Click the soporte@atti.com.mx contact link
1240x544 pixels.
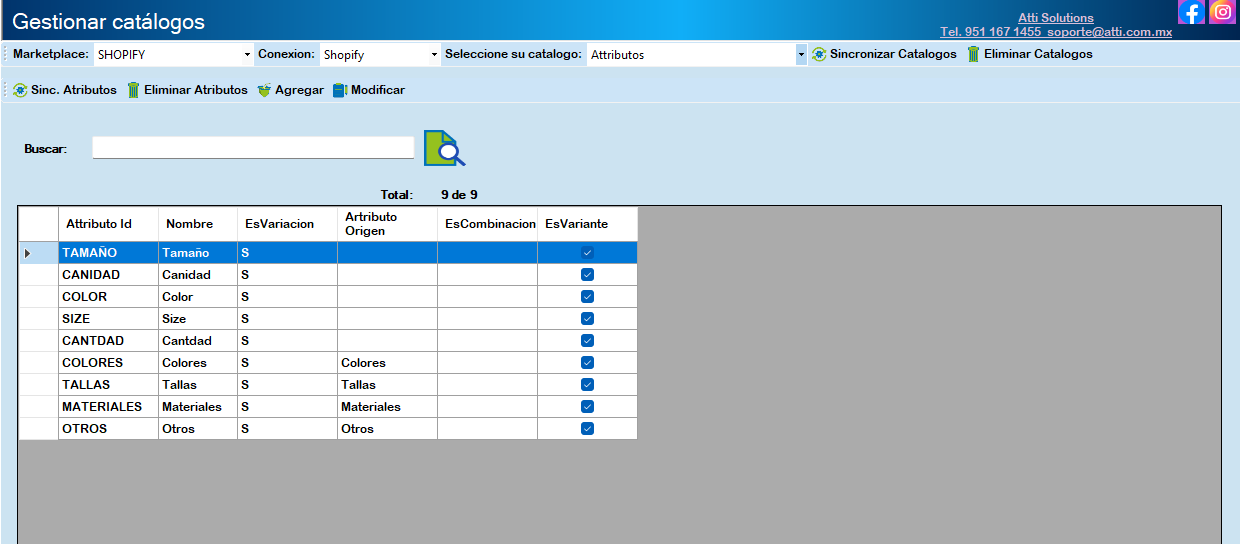pyautogui.click(x=1109, y=32)
